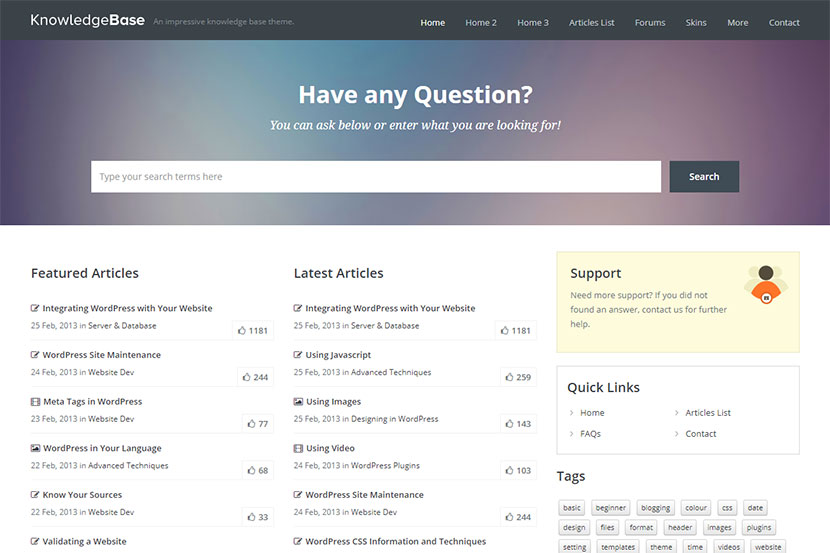Click the edit icon beside Validating a Website
Image resolution: width=830 pixels, height=553 pixels.
[x=35, y=541]
